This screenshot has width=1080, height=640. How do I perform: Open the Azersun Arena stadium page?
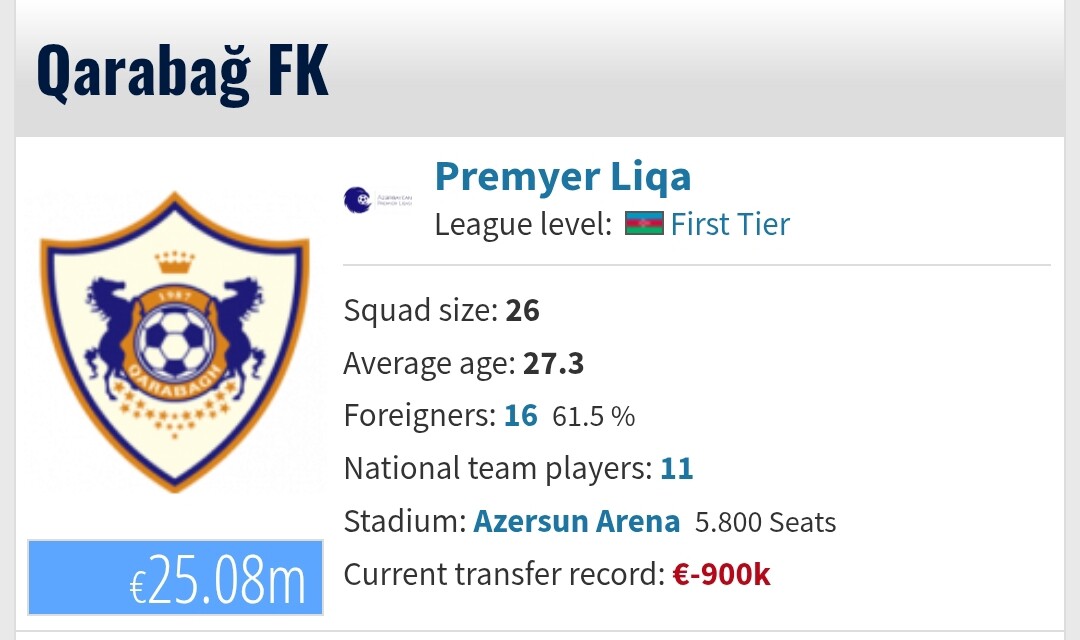577,522
